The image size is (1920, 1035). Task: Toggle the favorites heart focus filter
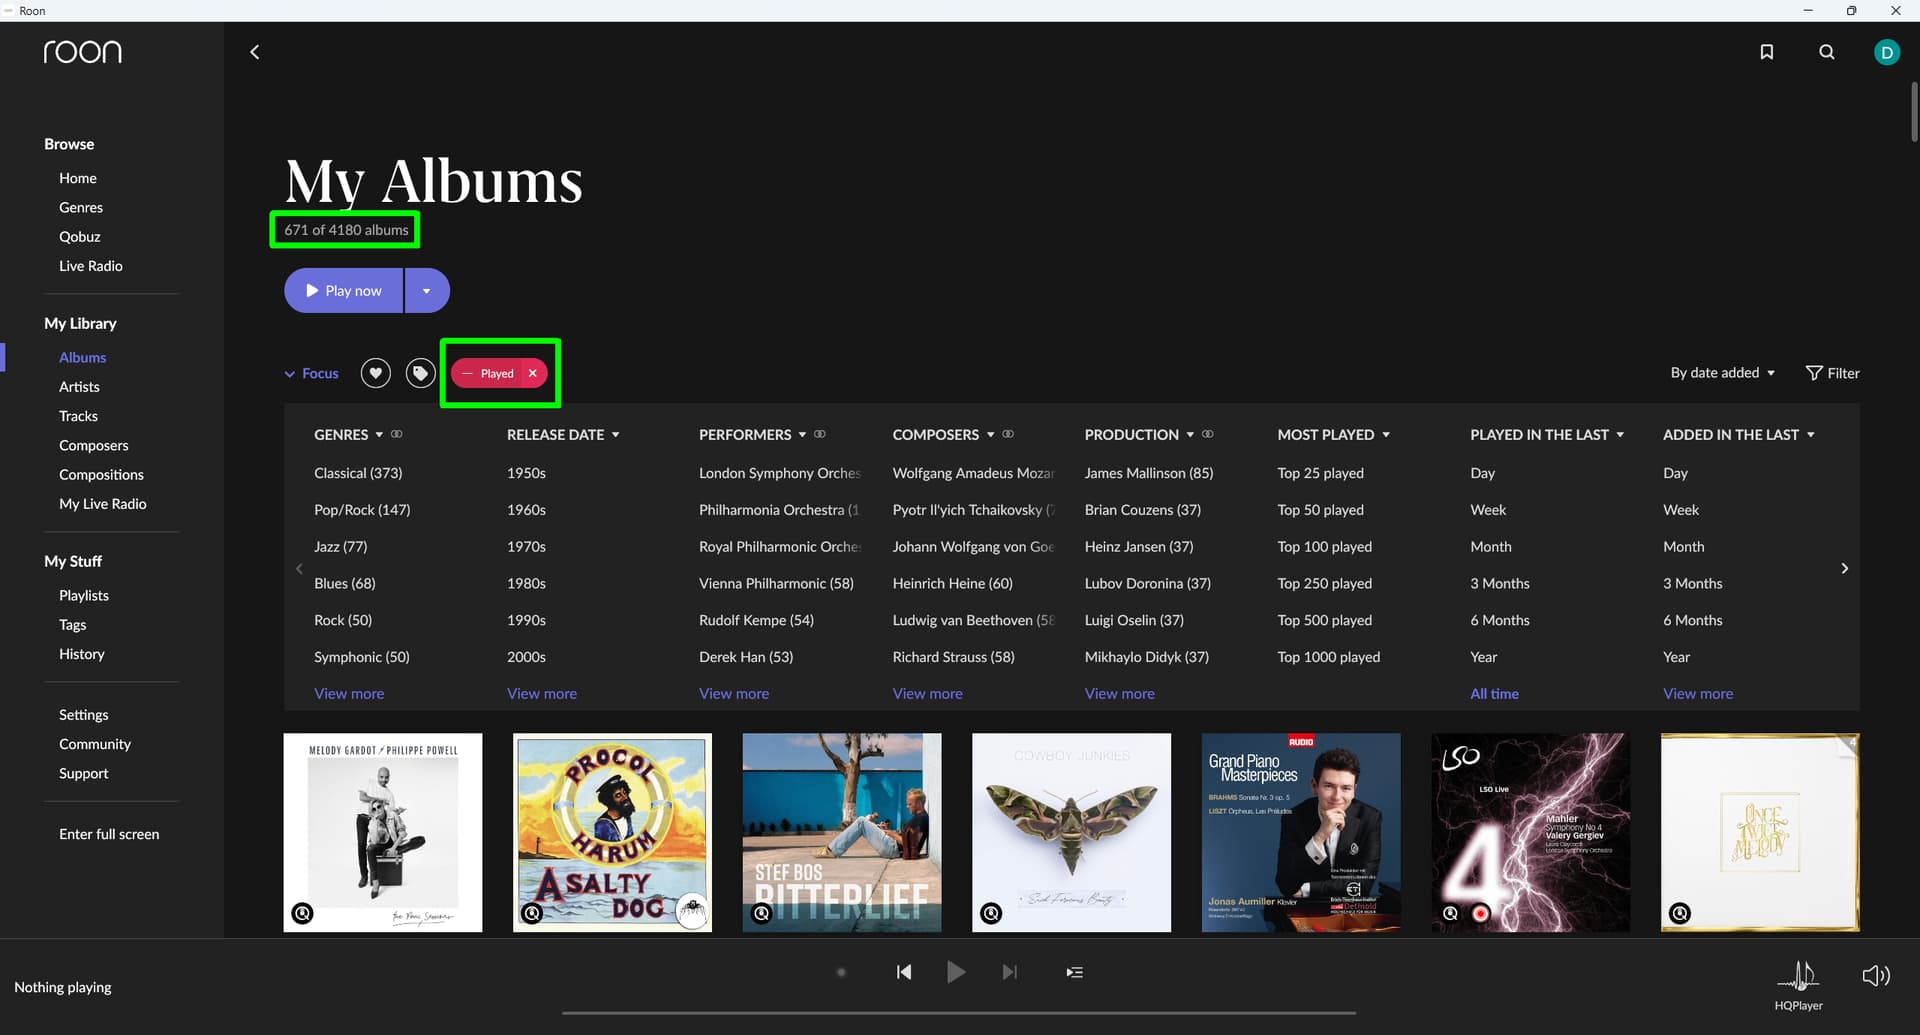(375, 373)
